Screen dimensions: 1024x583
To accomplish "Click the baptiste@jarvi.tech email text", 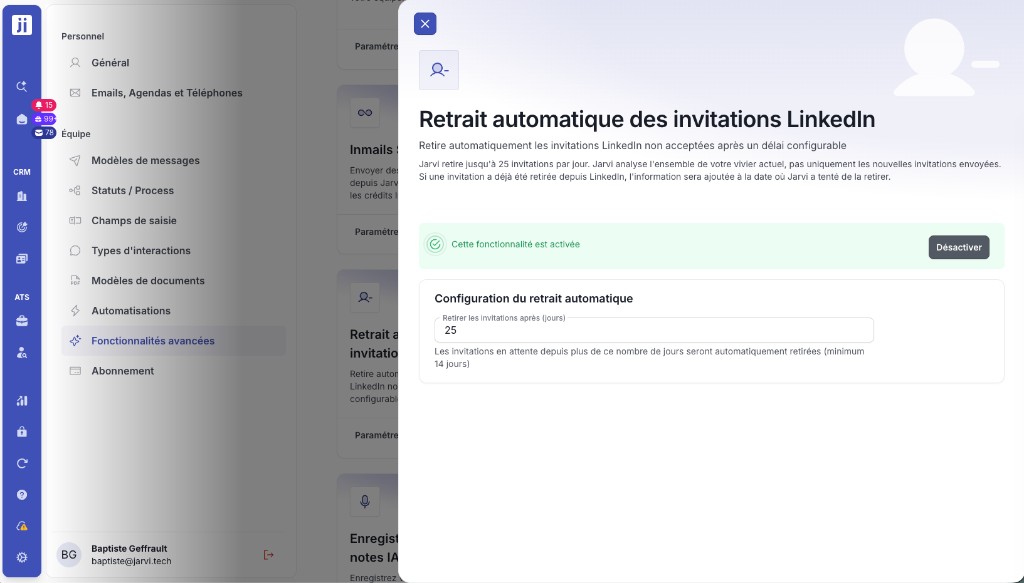I will point(131,561).
